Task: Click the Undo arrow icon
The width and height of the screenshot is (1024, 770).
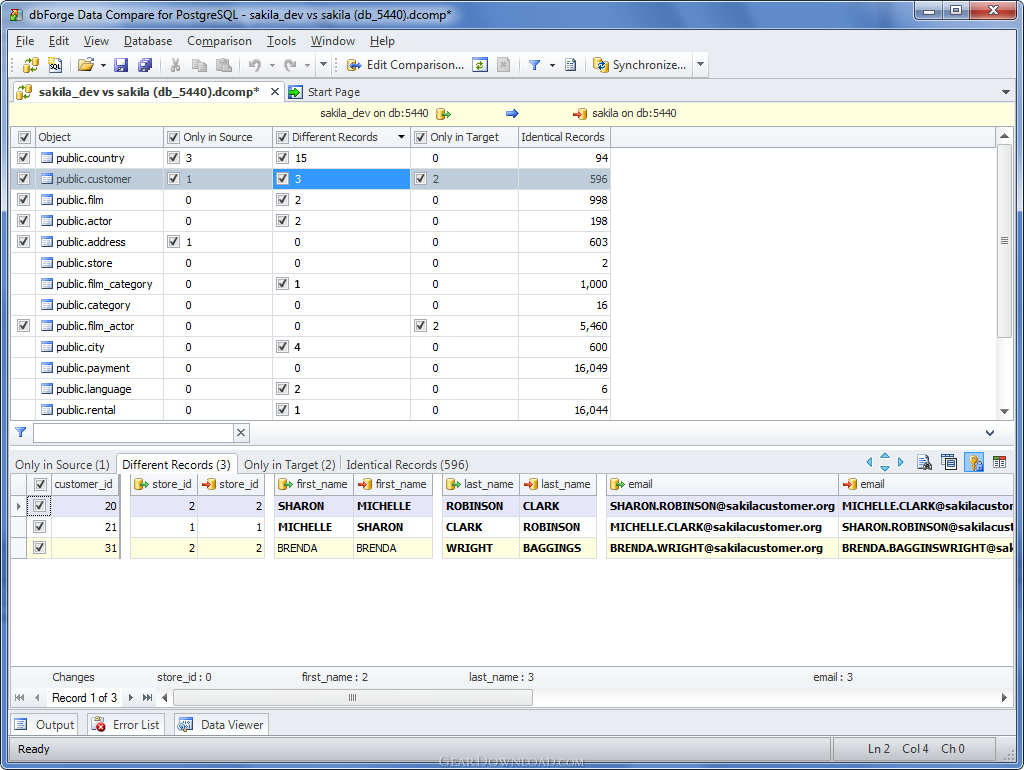Action: pyautogui.click(x=255, y=65)
